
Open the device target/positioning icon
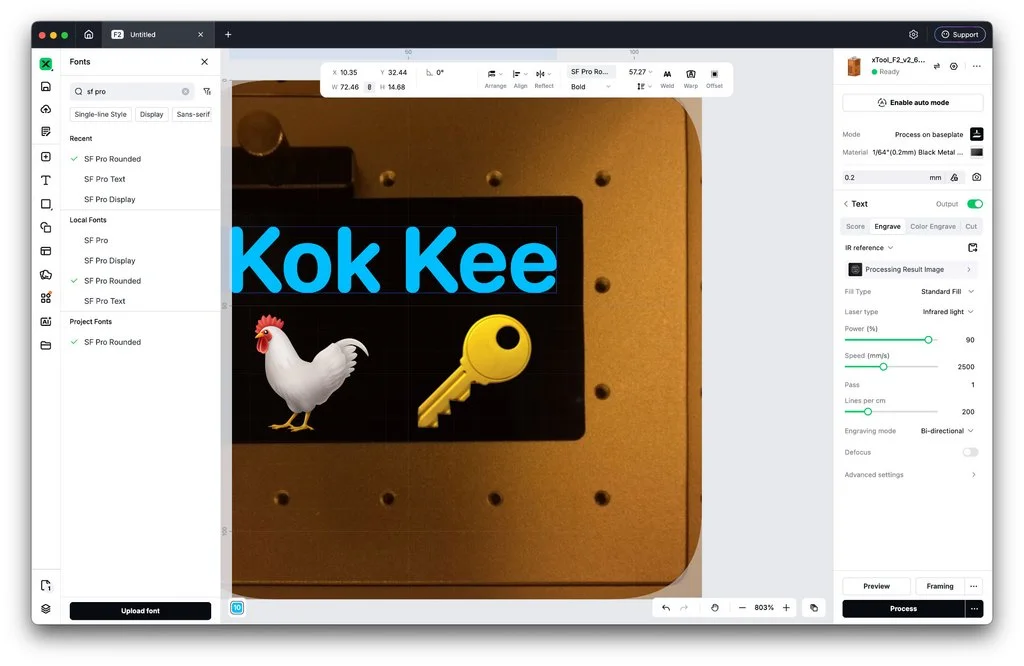(x=953, y=66)
